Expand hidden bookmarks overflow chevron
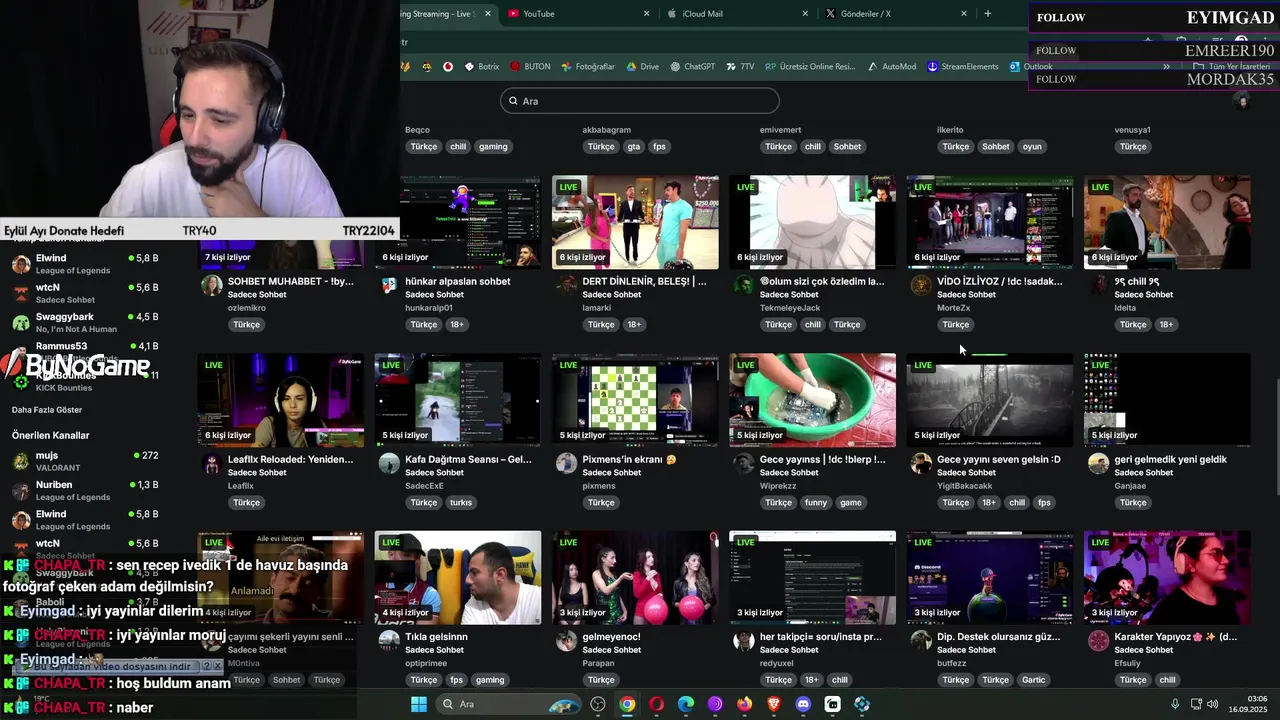Screen dimensions: 1280x720 [x=1166, y=67]
